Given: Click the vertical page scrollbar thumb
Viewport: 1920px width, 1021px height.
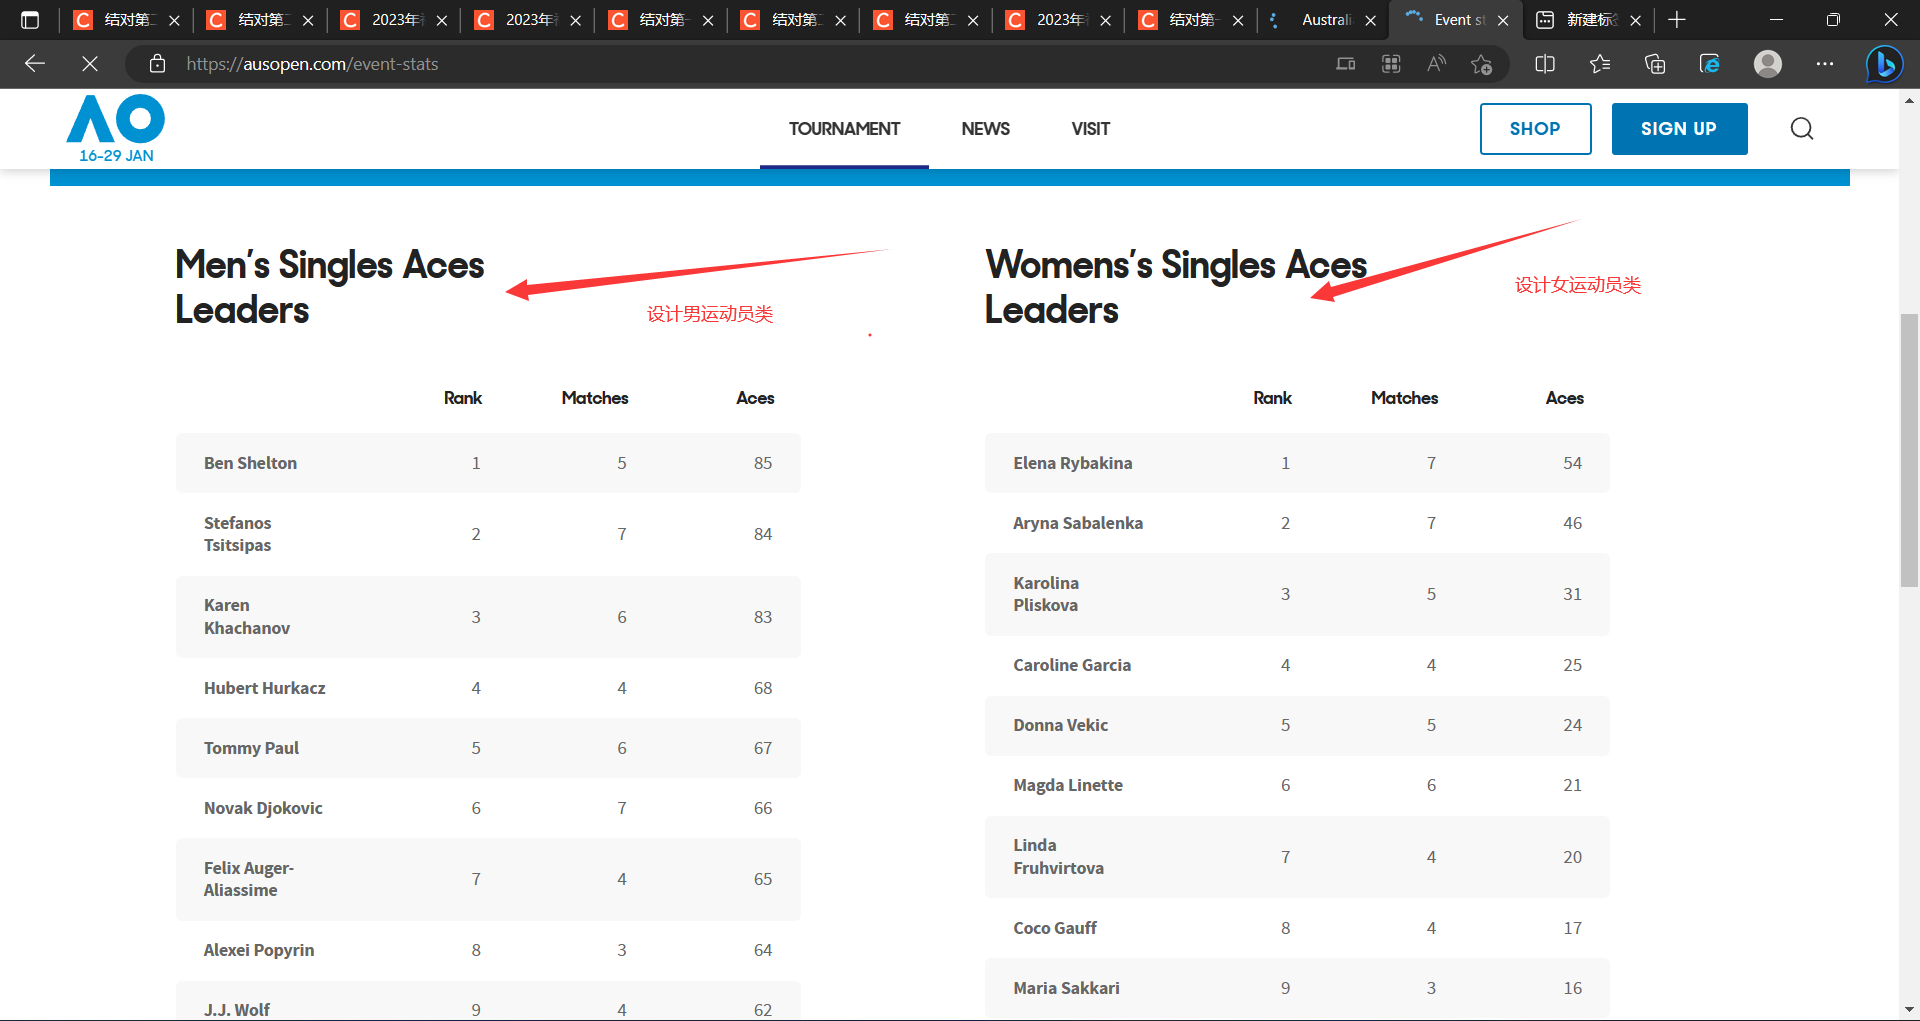Looking at the screenshot, I should coord(1909,450).
